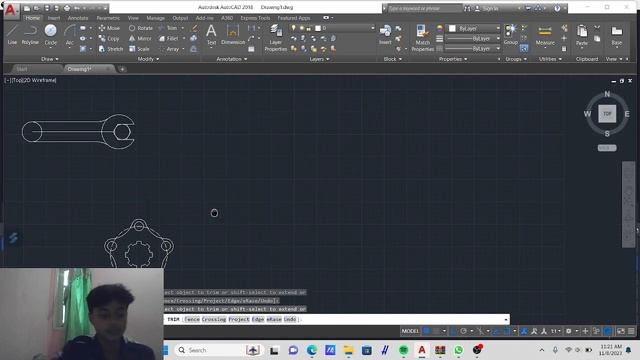Activate the Copy command
This screenshot has height=360, width=640.
pos(109,38)
